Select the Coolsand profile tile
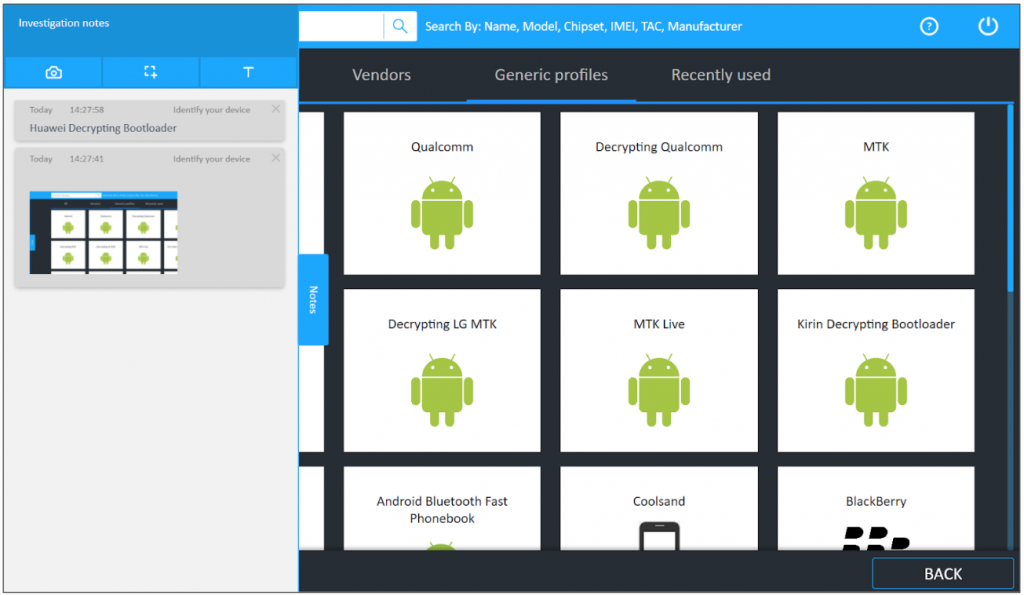The height and width of the screenshot is (596, 1024). [659, 509]
